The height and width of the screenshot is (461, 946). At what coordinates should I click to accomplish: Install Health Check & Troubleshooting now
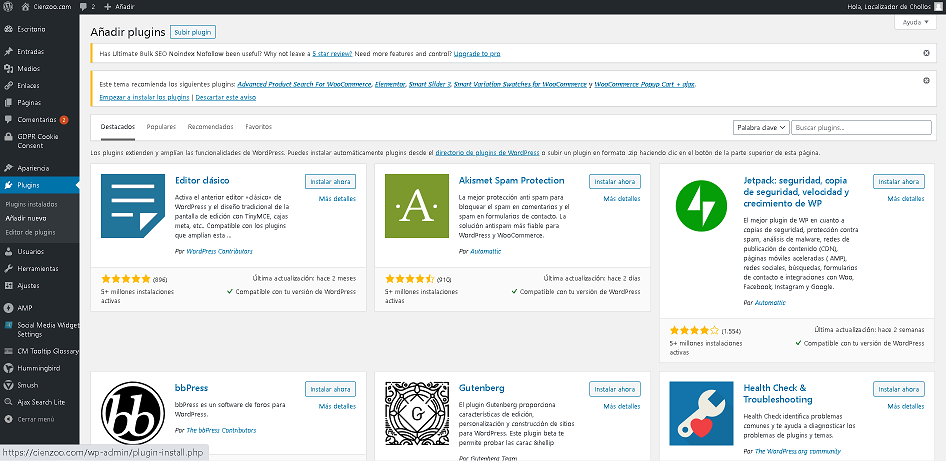(899, 389)
